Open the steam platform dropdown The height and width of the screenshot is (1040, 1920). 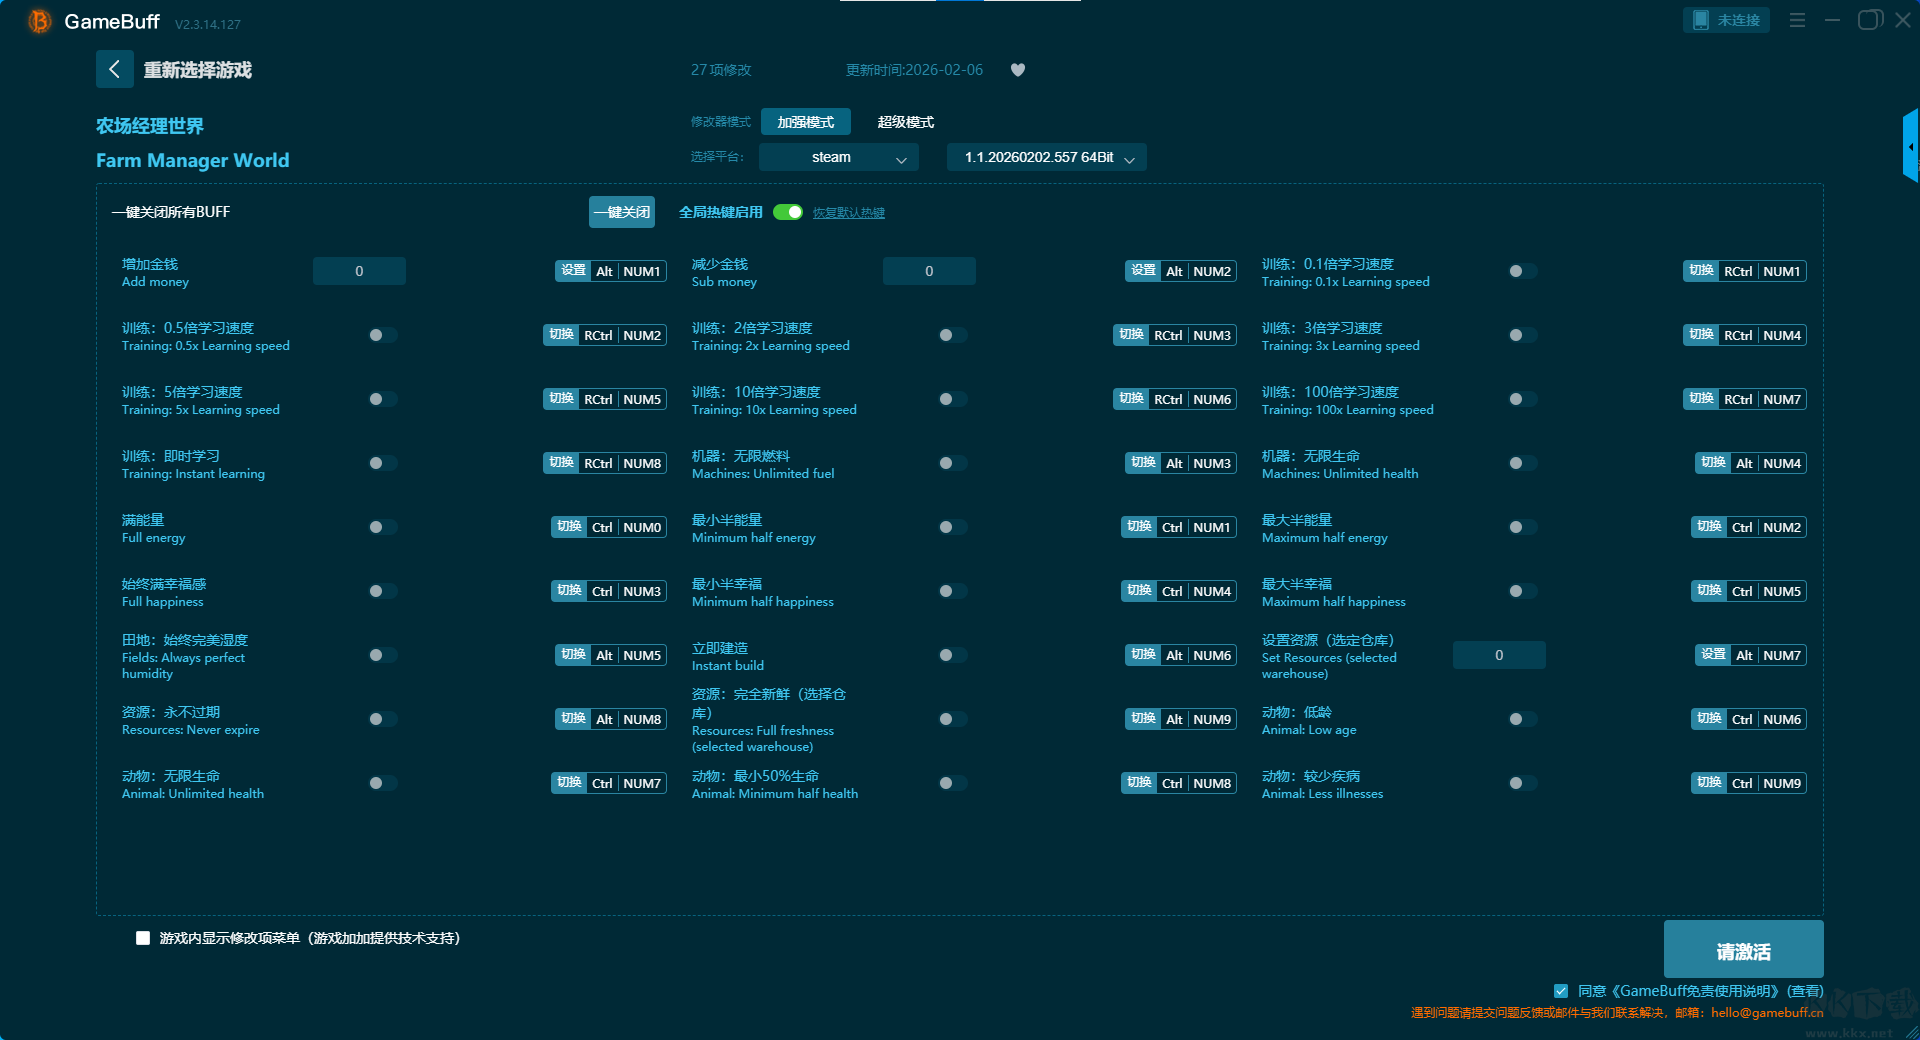click(838, 157)
